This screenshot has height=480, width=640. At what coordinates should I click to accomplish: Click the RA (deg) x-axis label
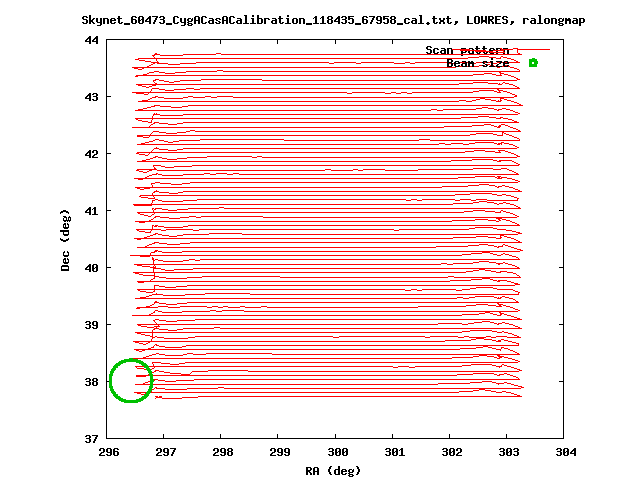(x=333, y=470)
